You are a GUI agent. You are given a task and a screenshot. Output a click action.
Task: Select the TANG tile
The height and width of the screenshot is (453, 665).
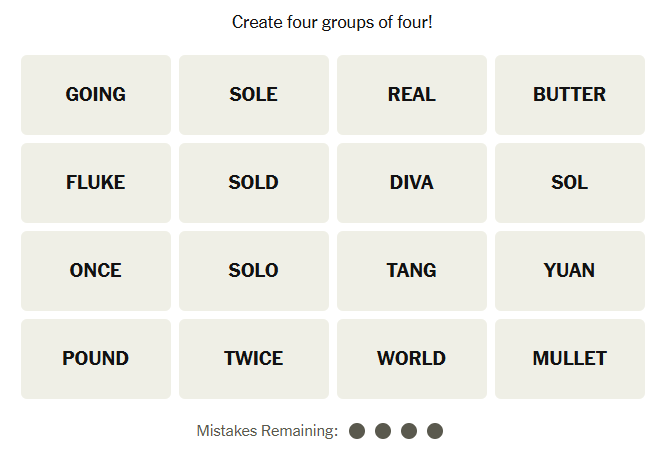click(412, 271)
